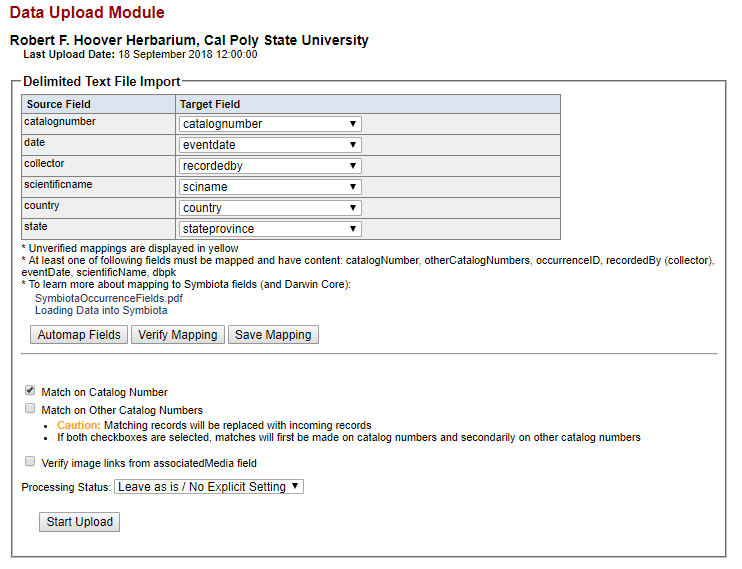Enable Match on Other Catalog Numbers
Screen dimensions: 742x569
pyautogui.click(x=30, y=409)
